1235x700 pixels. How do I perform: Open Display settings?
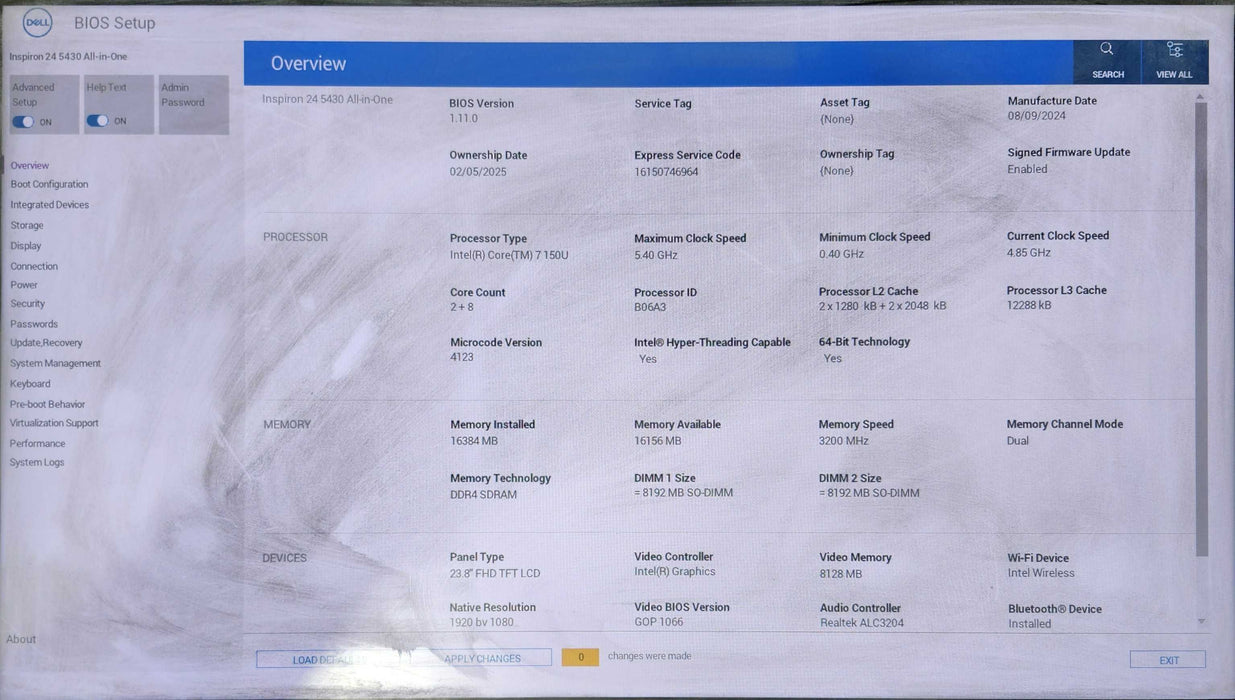(25, 245)
